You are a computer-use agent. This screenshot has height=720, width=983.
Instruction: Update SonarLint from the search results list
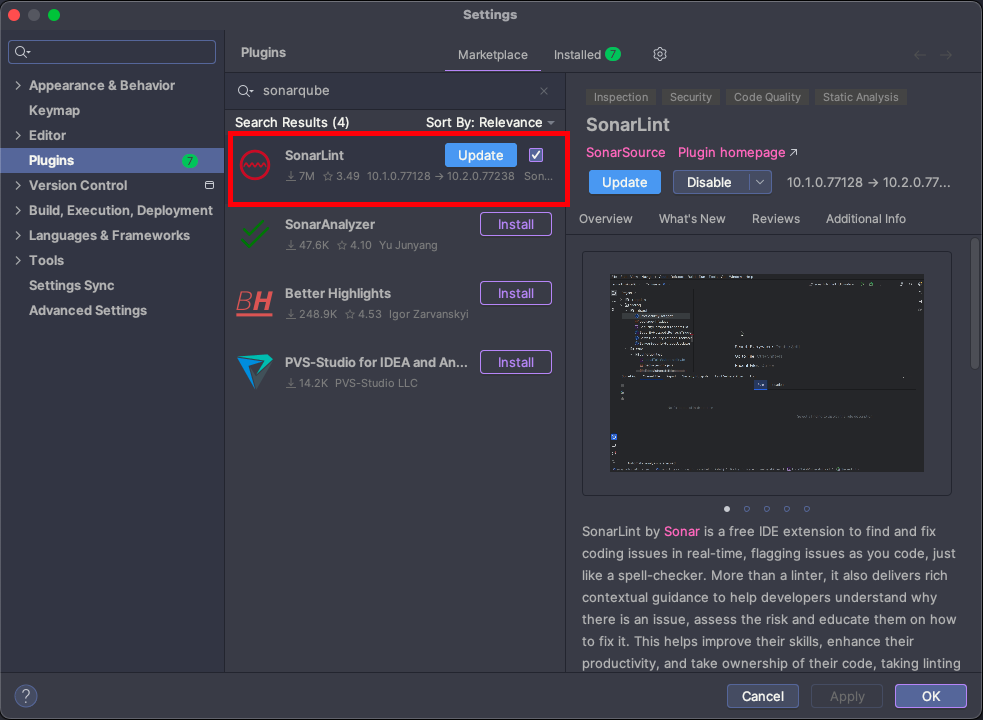(481, 155)
